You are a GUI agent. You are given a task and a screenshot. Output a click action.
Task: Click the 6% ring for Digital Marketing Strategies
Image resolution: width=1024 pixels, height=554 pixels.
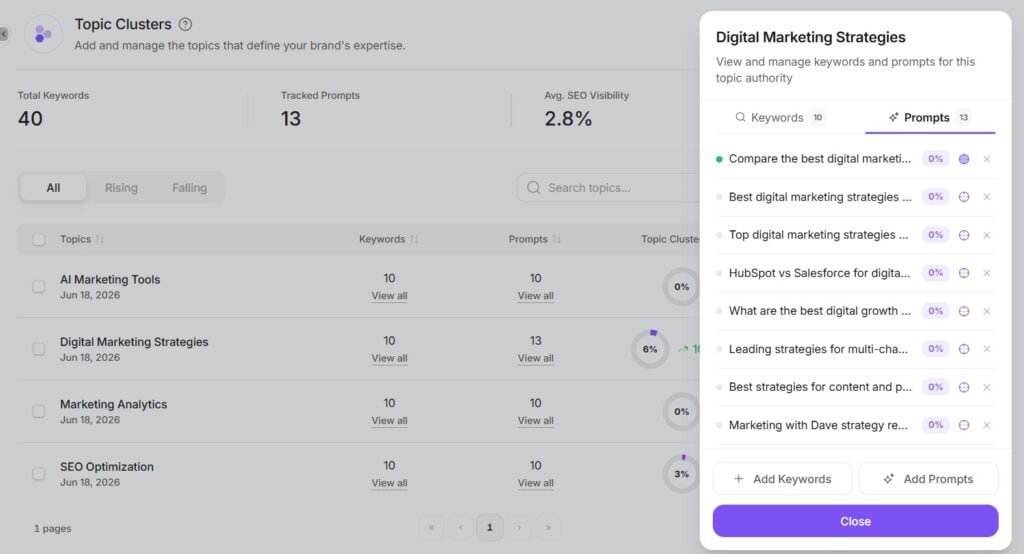point(650,349)
